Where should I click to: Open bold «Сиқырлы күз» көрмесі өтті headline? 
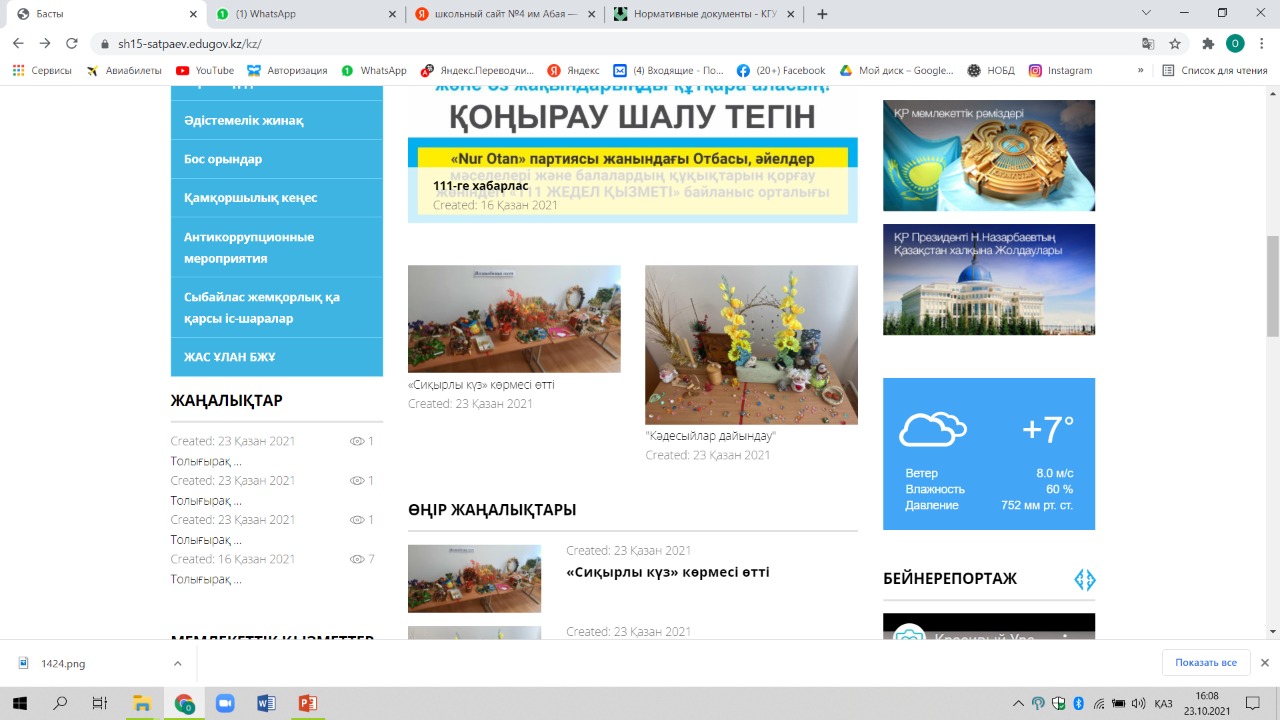[x=667, y=572]
